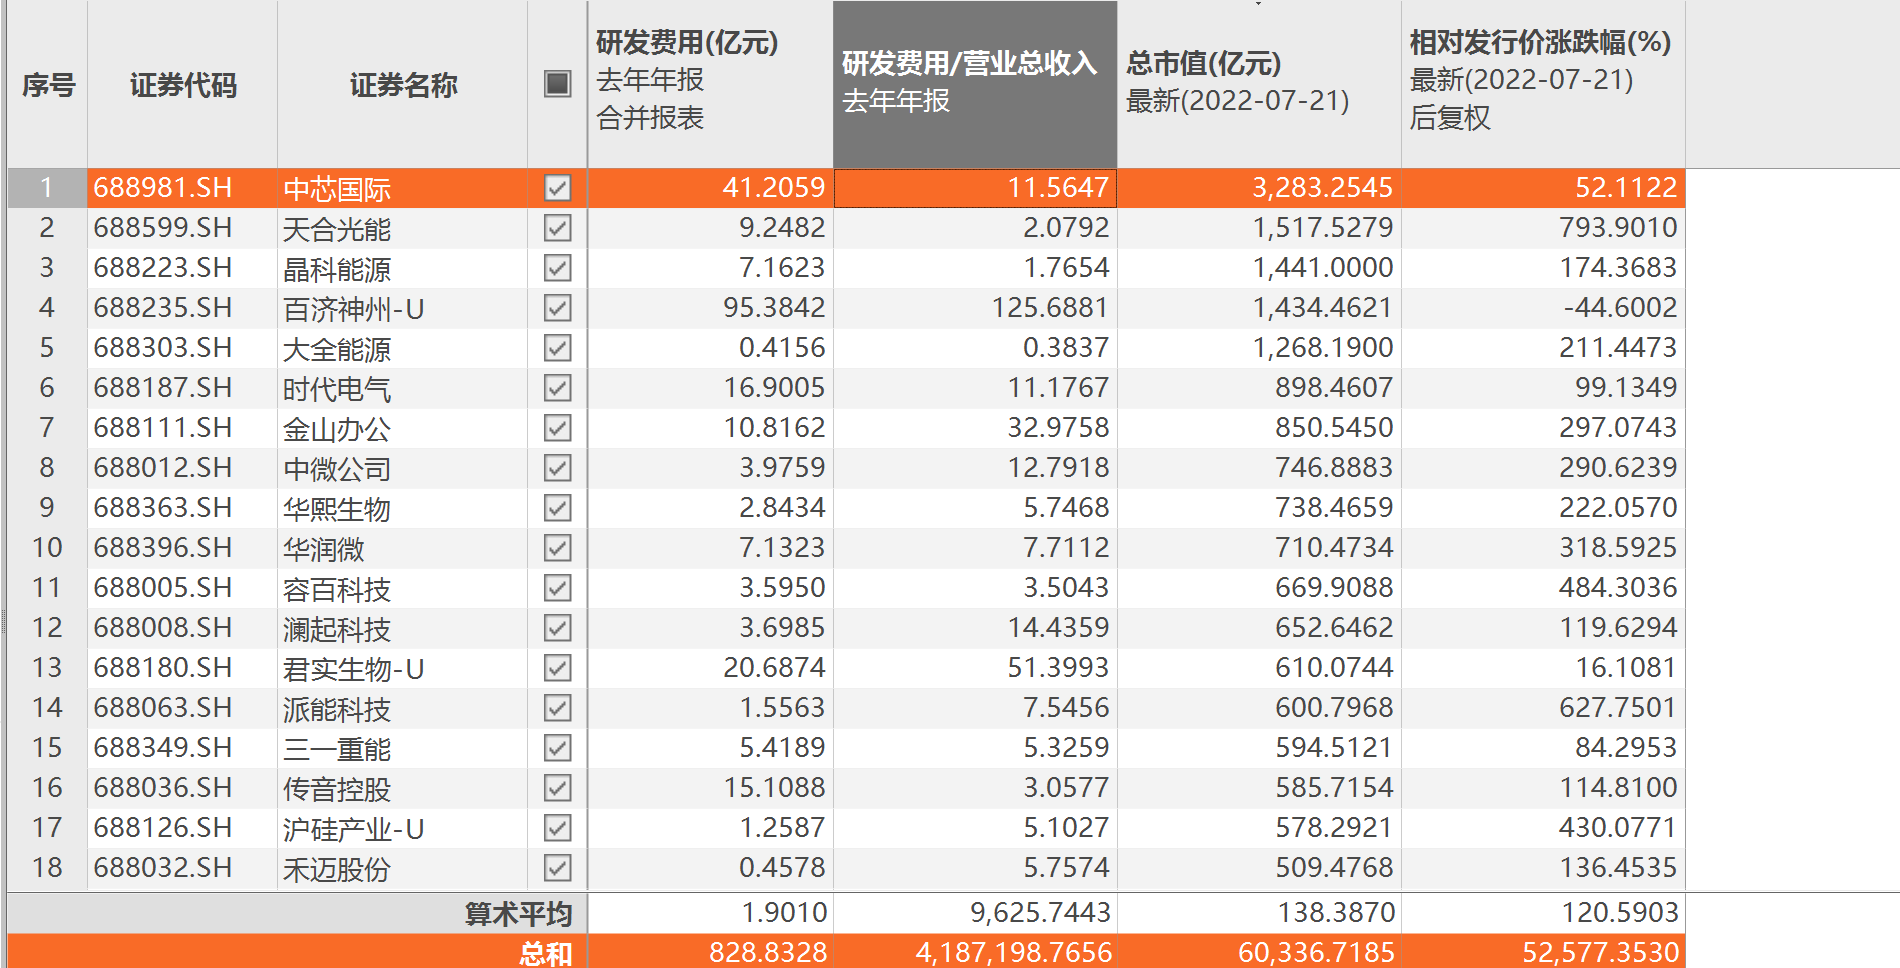Click the 相对发行价涨跌幅(%) column header
The height and width of the screenshot is (968, 1900).
(x=1541, y=82)
